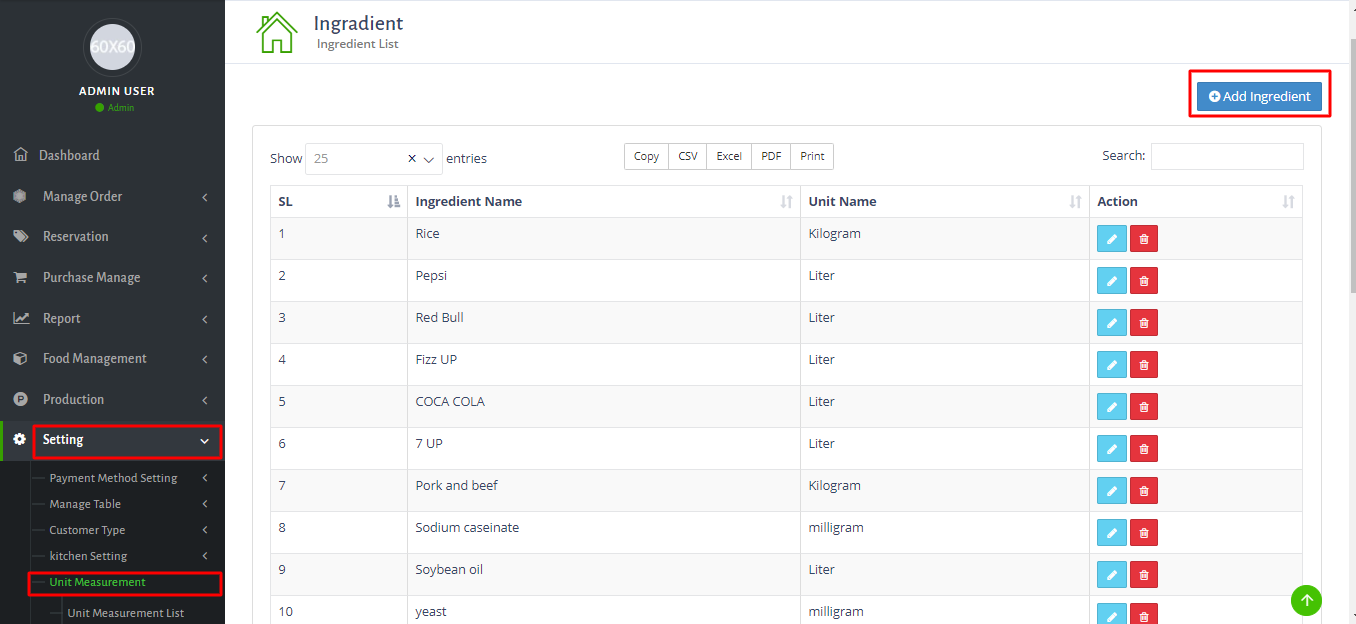Screen dimensions: 1356x624
Task: Clear the entries selection with the X
Action: [x=412, y=159]
